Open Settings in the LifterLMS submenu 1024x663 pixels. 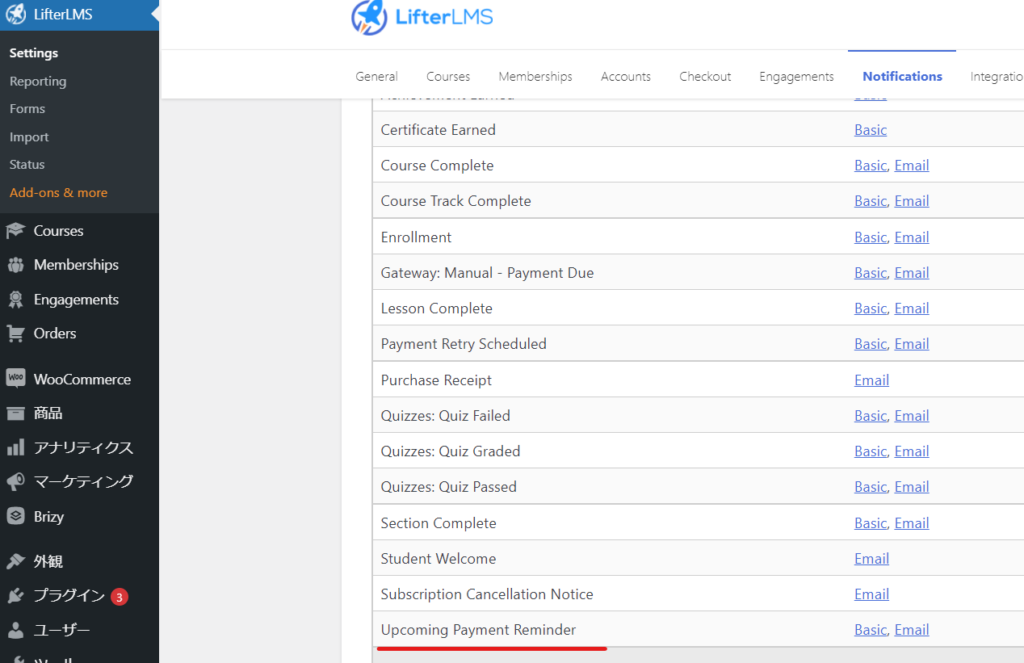tap(34, 53)
